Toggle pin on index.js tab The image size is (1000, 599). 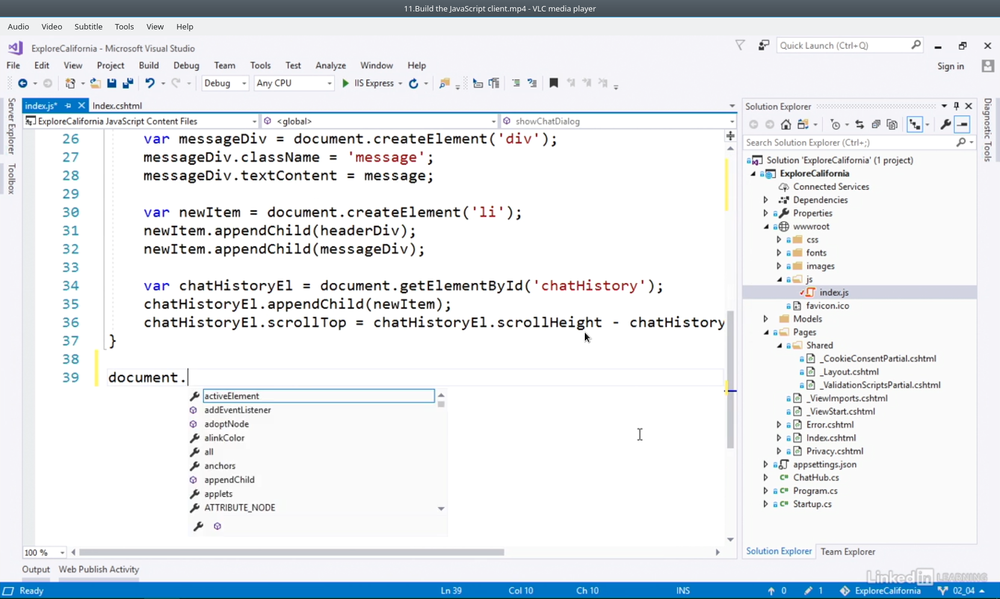click(68, 106)
